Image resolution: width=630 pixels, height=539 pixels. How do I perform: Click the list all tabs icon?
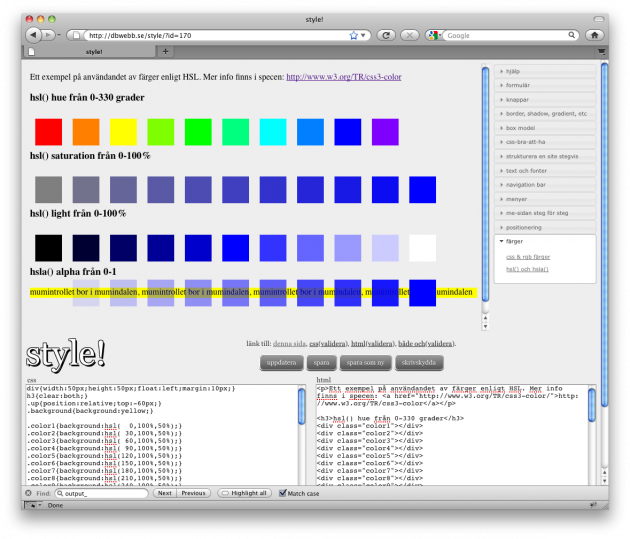[x=601, y=51]
